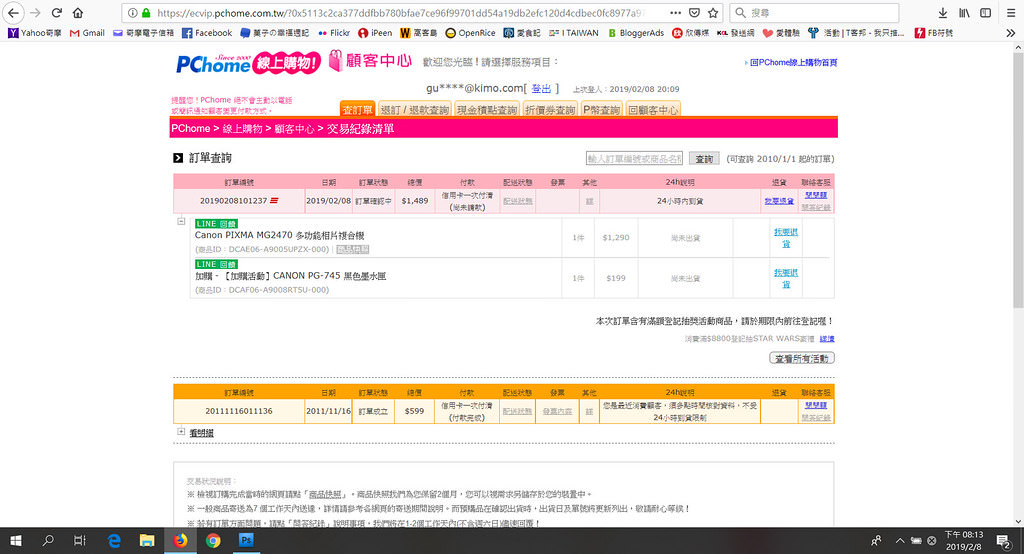Show more bookmarks with the double chevron
Screen dimensions: 1024x554
coord(1010,33)
